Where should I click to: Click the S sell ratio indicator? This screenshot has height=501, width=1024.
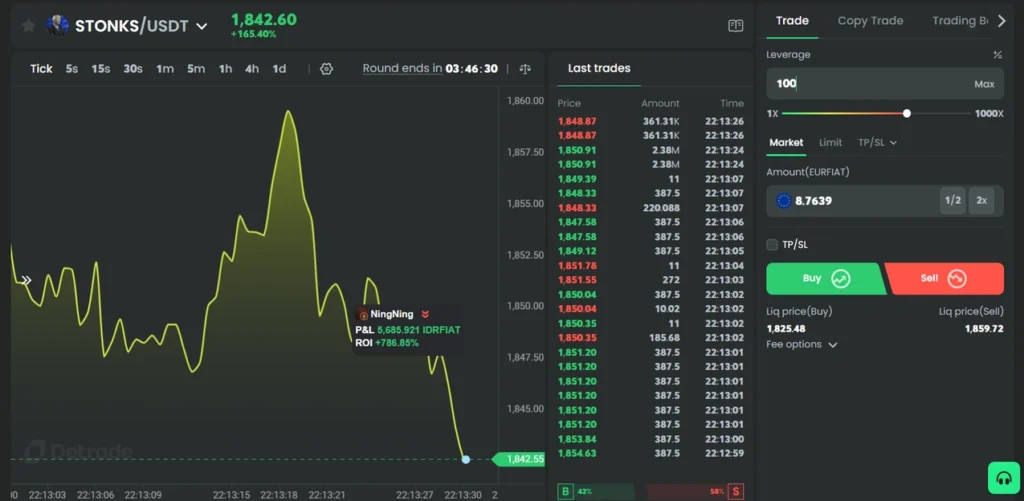click(x=736, y=491)
